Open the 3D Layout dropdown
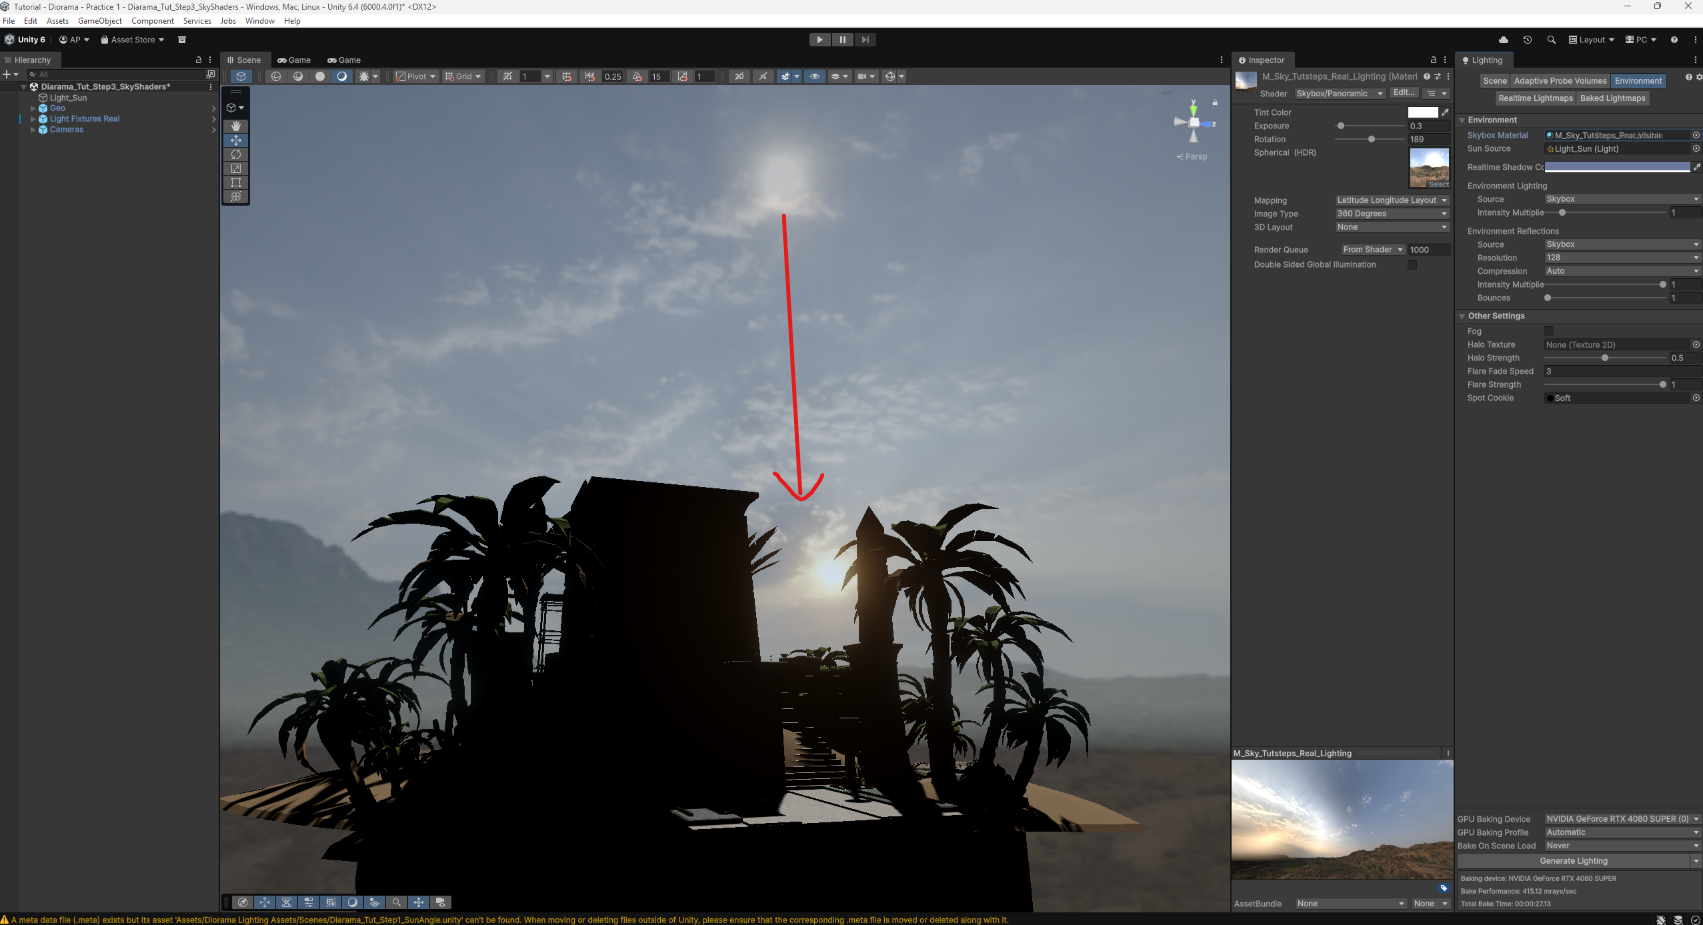The height and width of the screenshot is (925, 1703). tap(1392, 227)
